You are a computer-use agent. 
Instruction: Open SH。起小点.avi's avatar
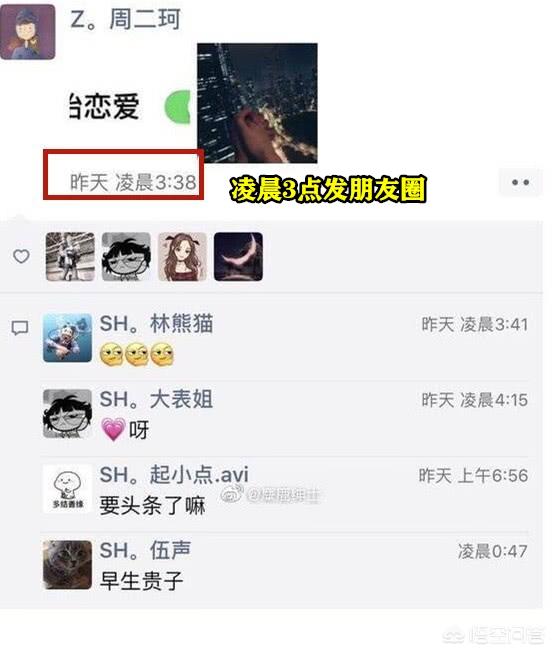(x=68, y=489)
